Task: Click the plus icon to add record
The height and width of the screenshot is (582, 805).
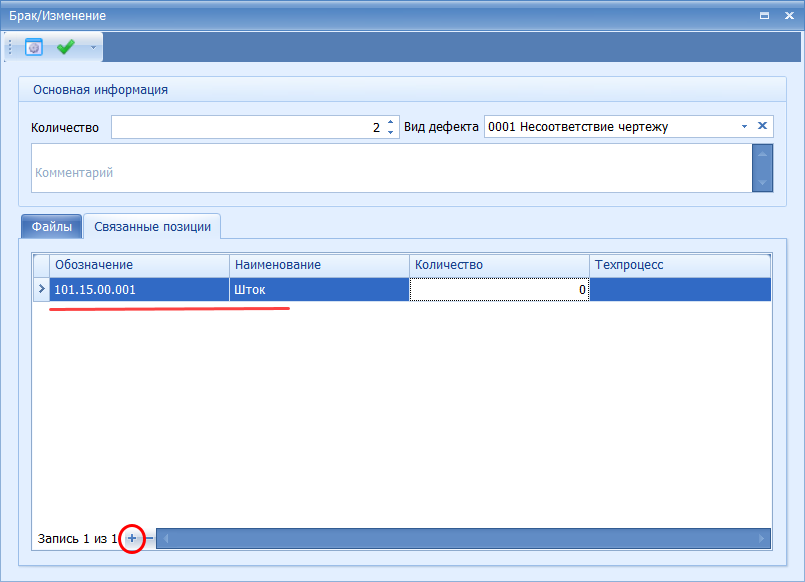Action: (132, 539)
